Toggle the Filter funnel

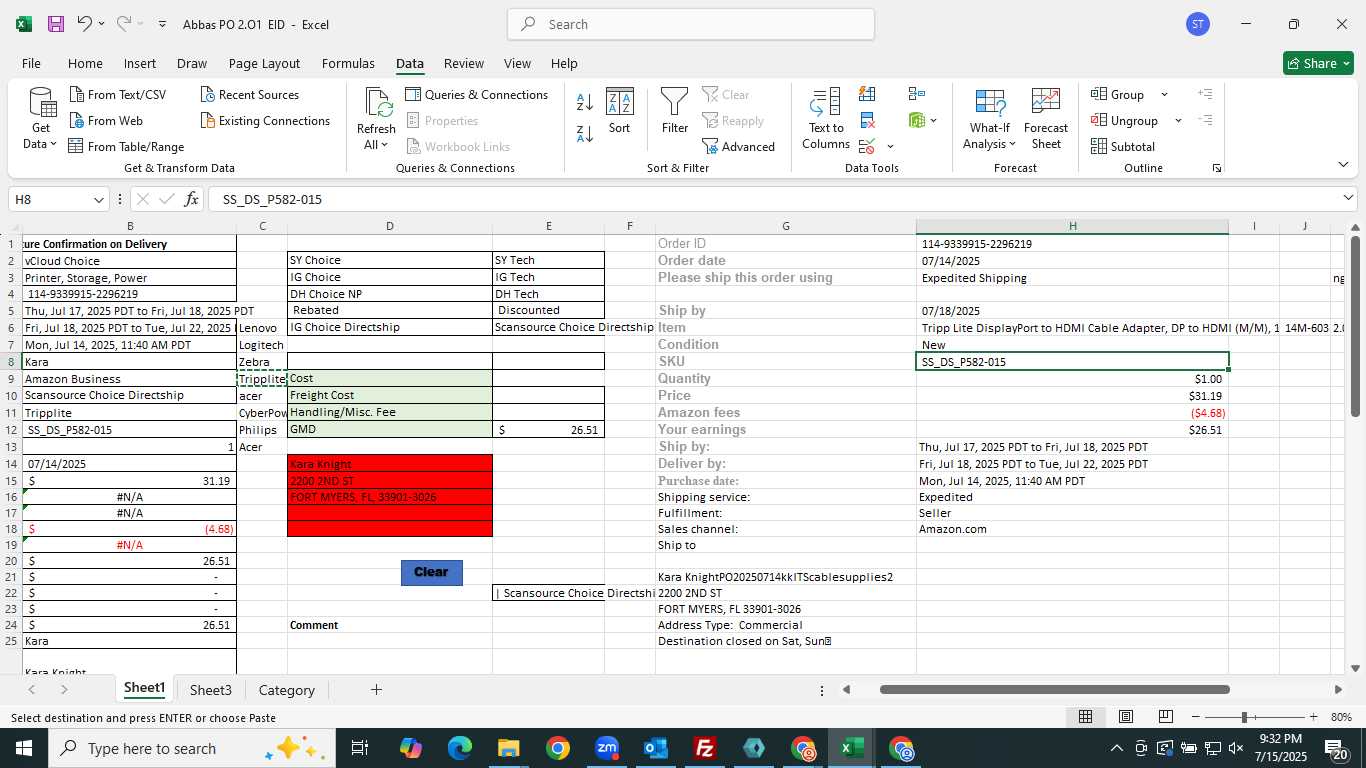pos(675,111)
